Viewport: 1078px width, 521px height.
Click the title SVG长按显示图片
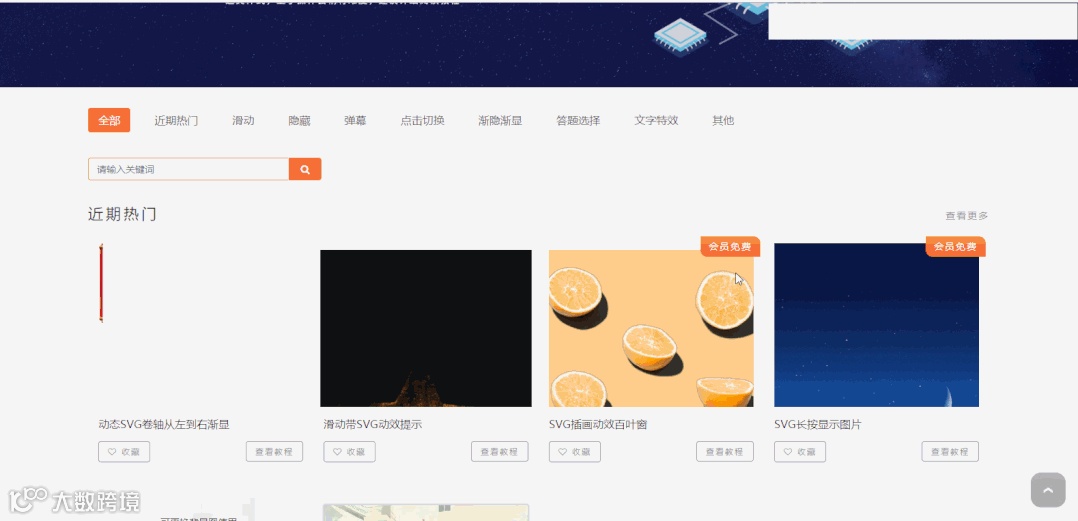tap(817, 425)
